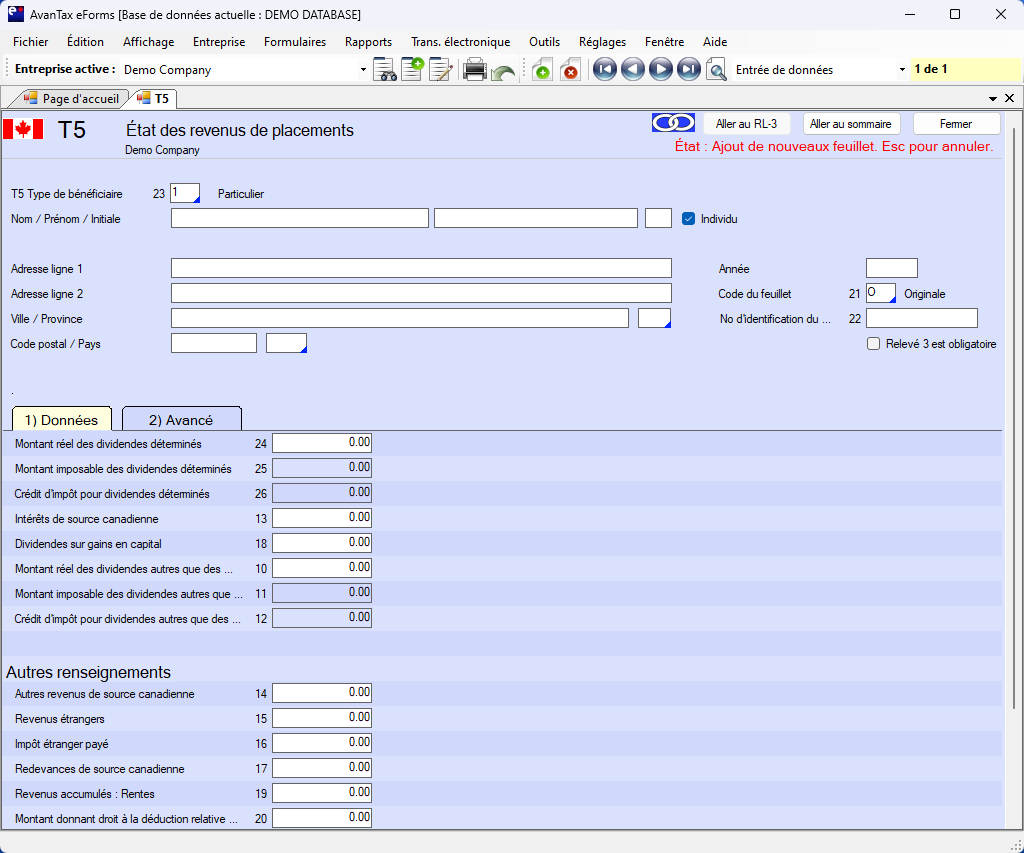Screen dimensions: 1024x853
Task: Jump to the last record
Action: (x=688, y=70)
